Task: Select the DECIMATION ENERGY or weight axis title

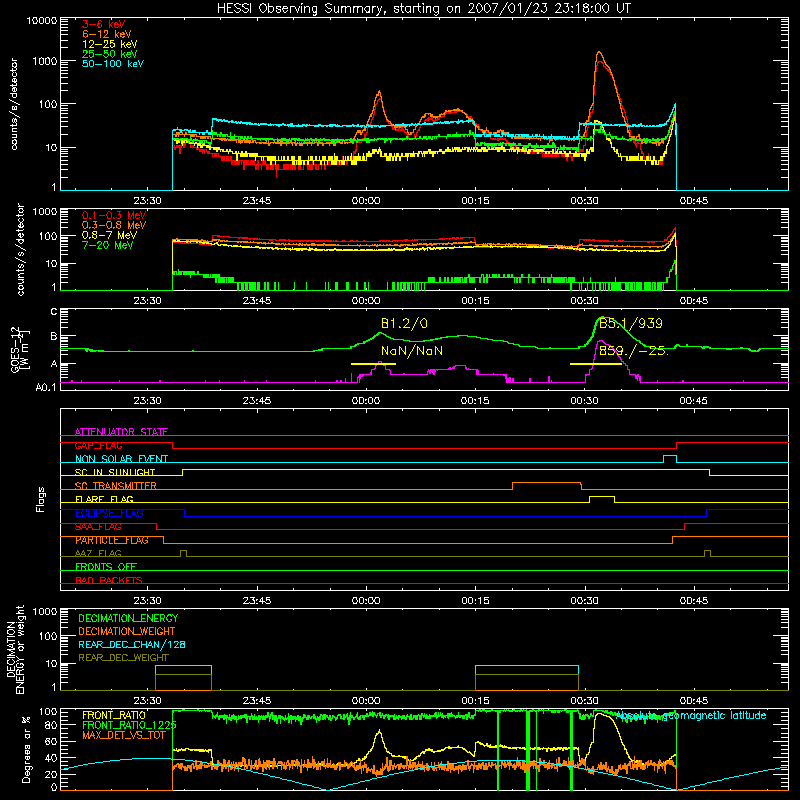Action: coord(15,649)
